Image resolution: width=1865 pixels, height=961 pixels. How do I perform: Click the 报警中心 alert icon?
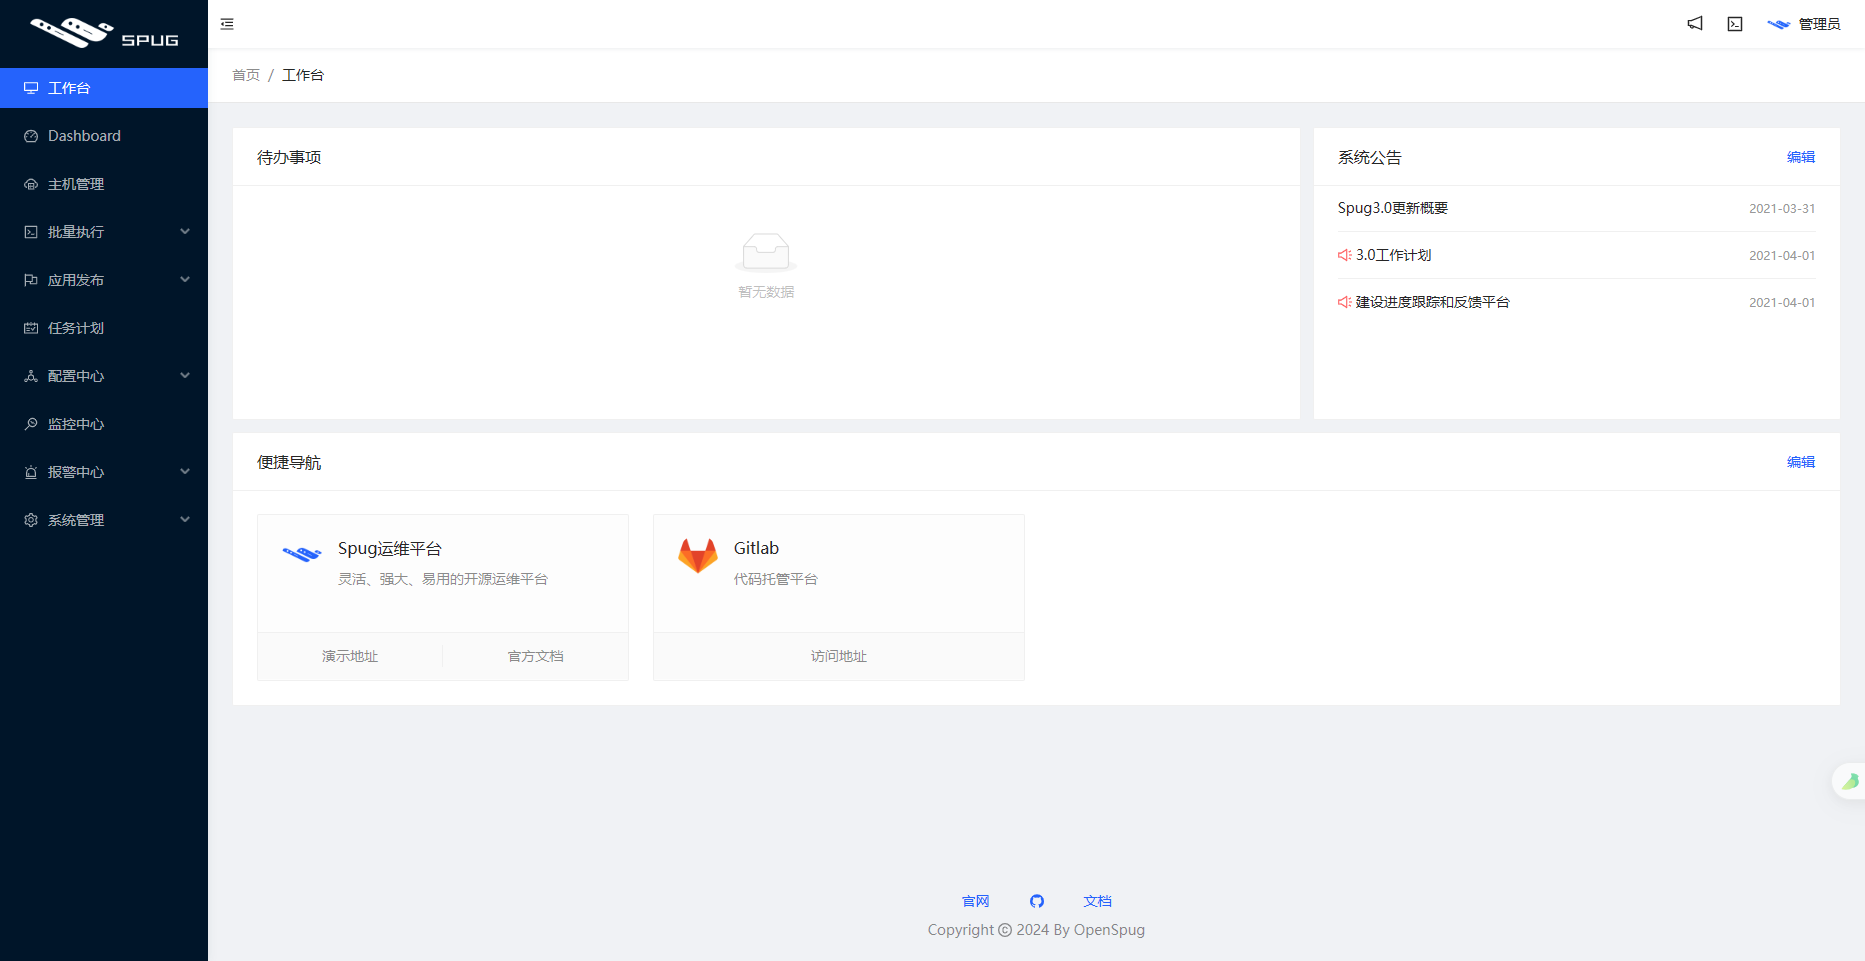(x=31, y=472)
